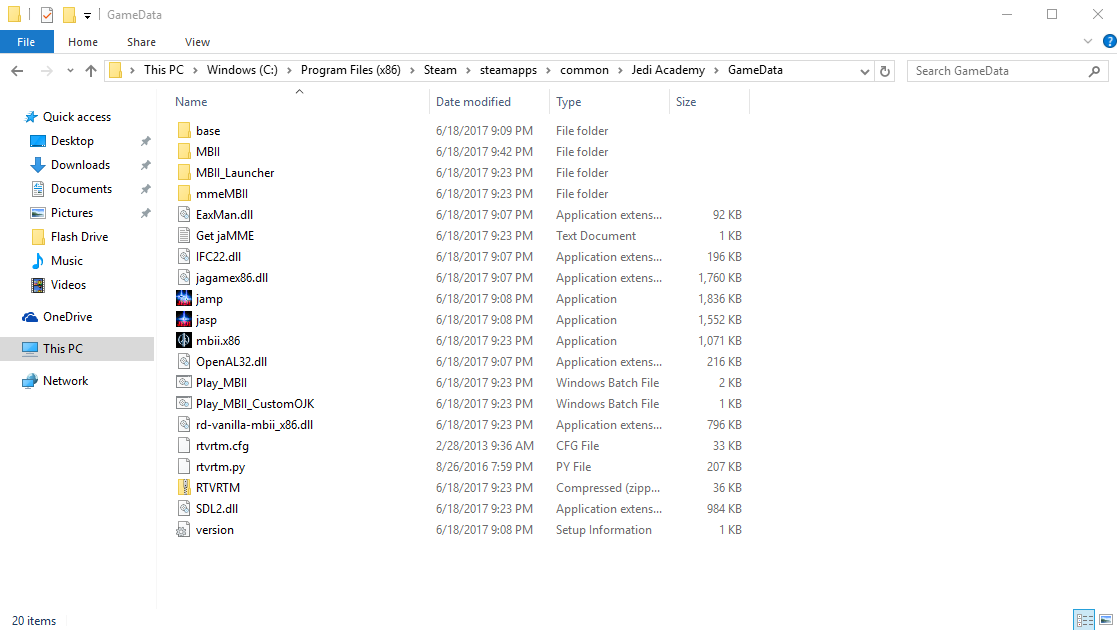Select the jasp application icon
The image size is (1117, 630).
[x=183, y=320]
